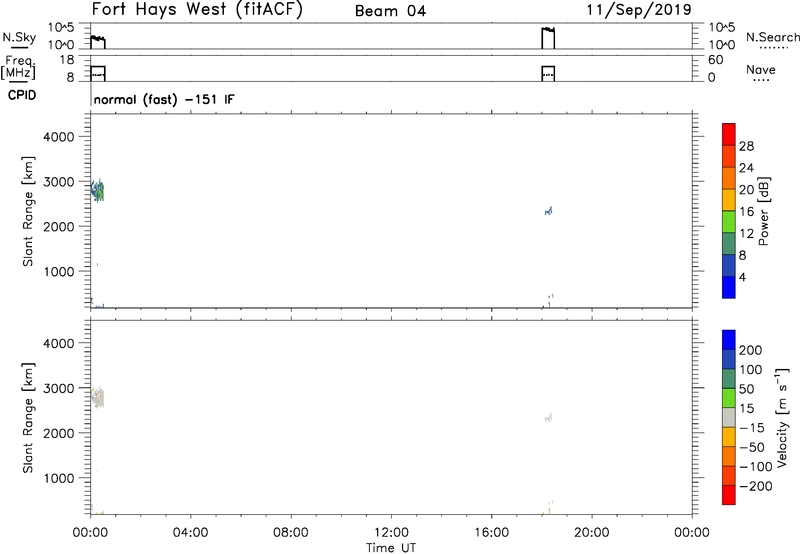Click Velocity segment between -50 and -15
This screenshot has height=554, width=800.
pyautogui.click(x=729, y=437)
